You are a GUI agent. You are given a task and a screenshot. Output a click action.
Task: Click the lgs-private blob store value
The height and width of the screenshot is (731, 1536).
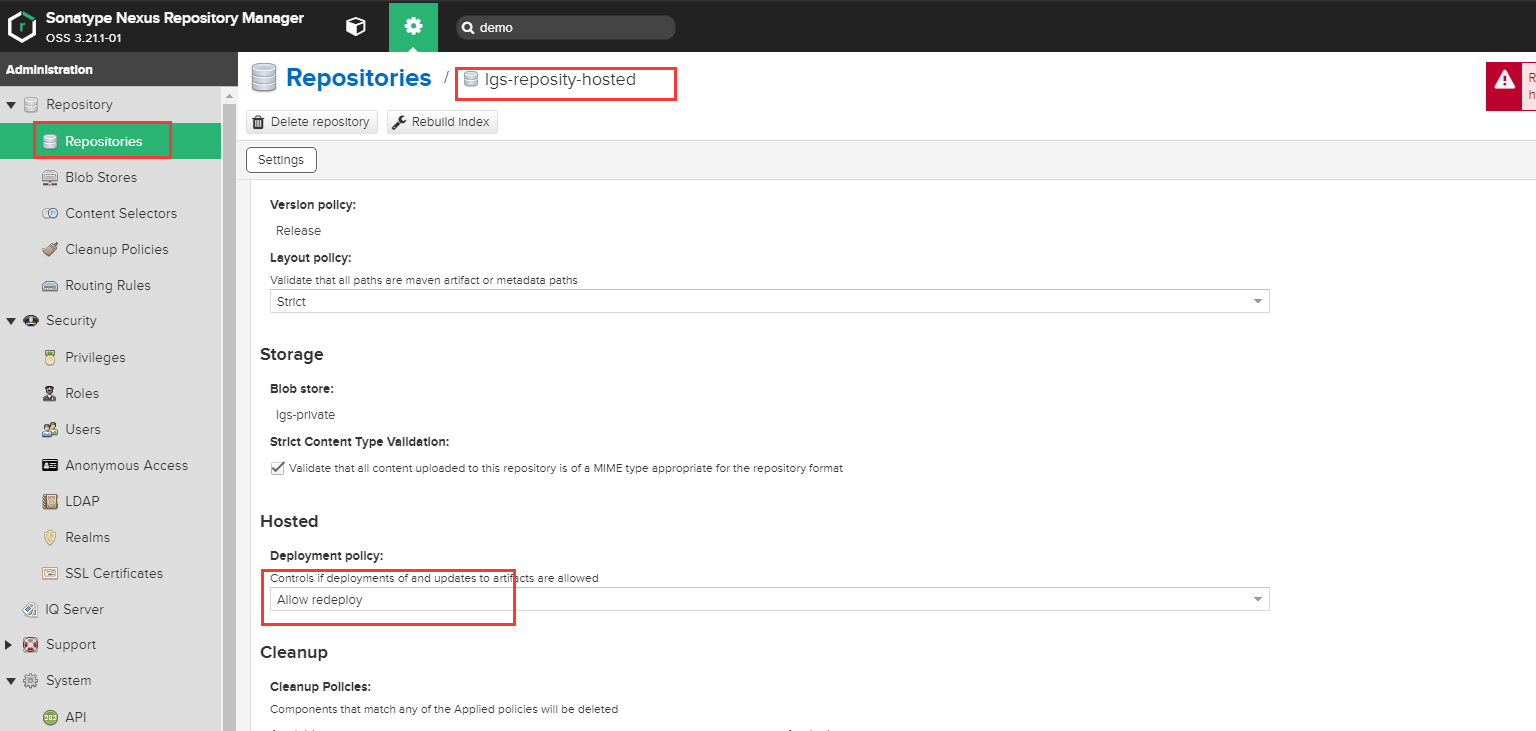click(x=305, y=415)
